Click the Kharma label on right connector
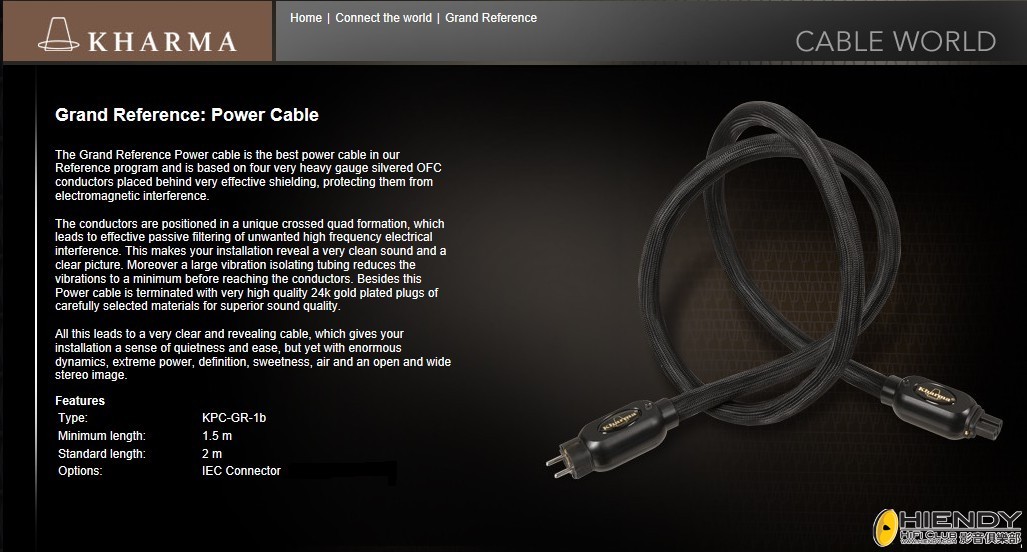This screenshot has width=1027, height=553. tap(935, 394)
